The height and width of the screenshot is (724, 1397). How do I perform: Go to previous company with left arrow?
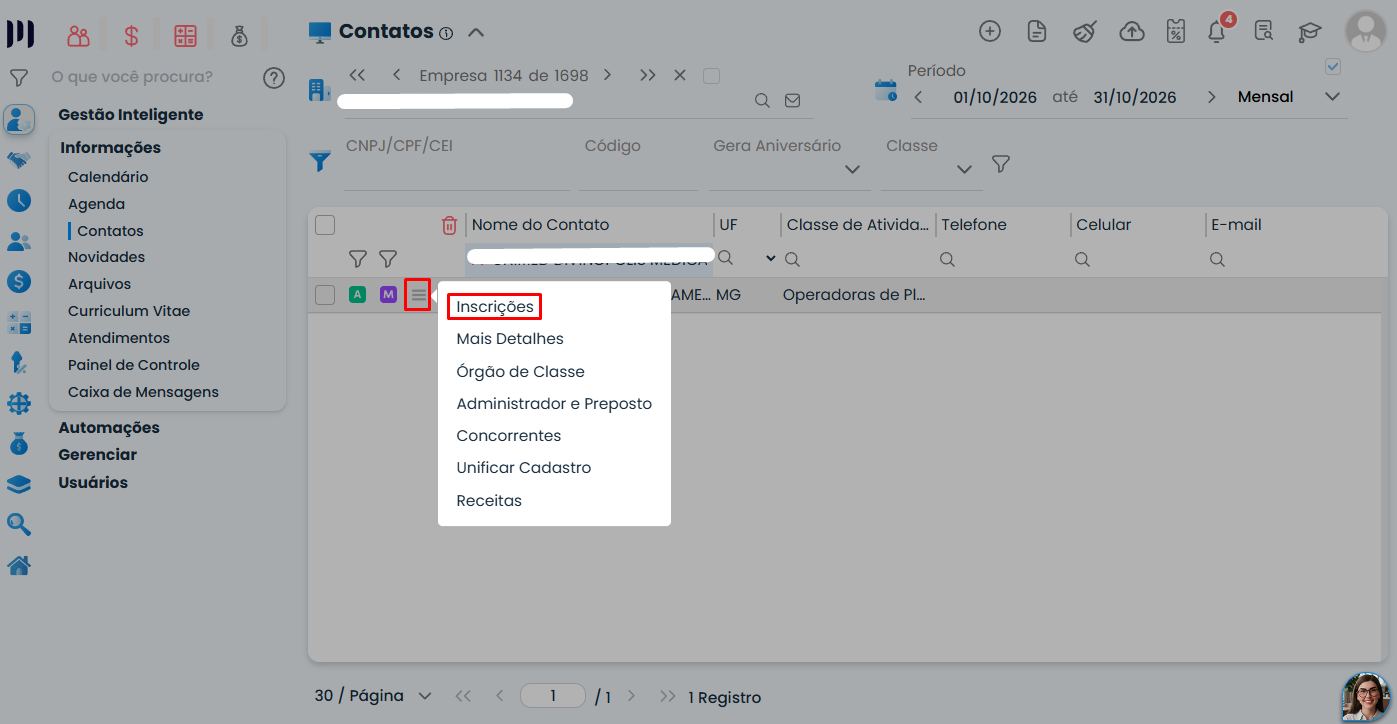point(397,75)
